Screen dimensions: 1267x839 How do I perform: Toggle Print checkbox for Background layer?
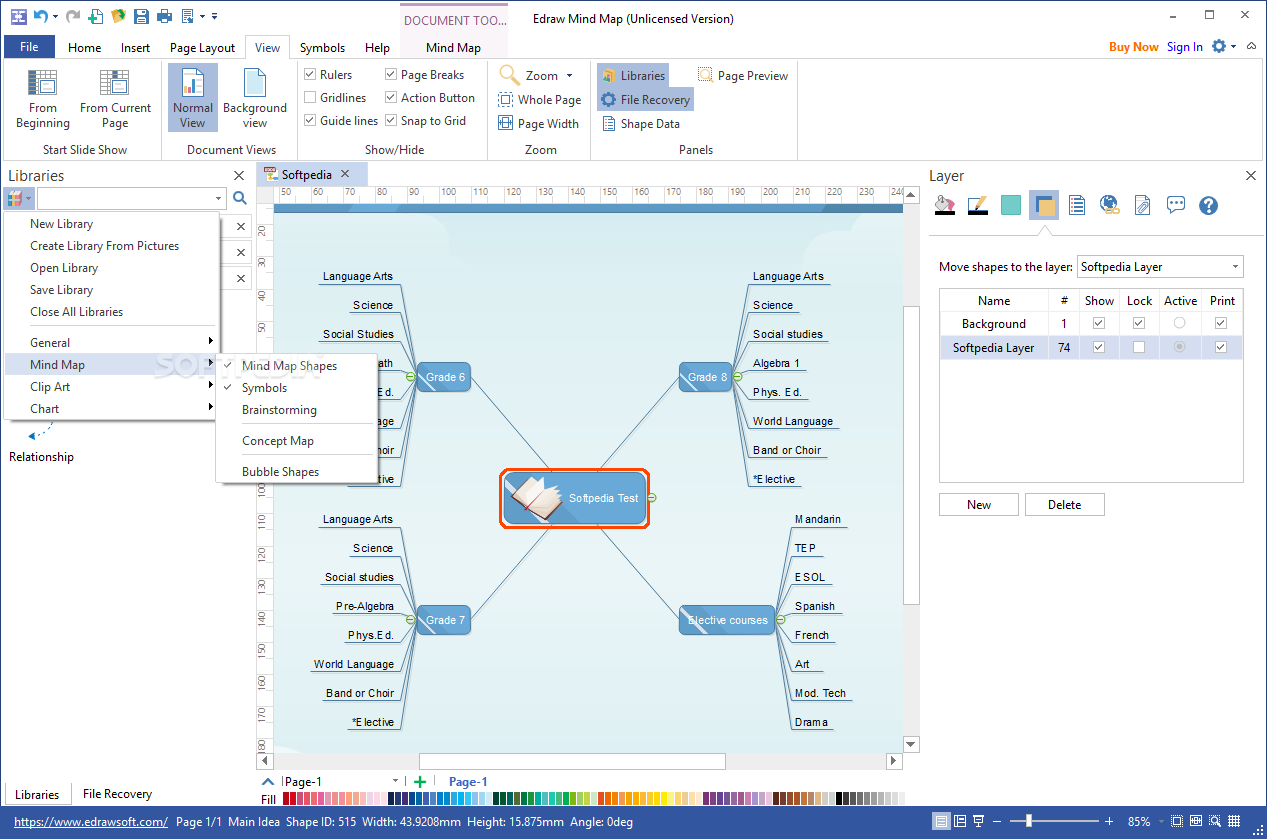tap(1221, 324)
